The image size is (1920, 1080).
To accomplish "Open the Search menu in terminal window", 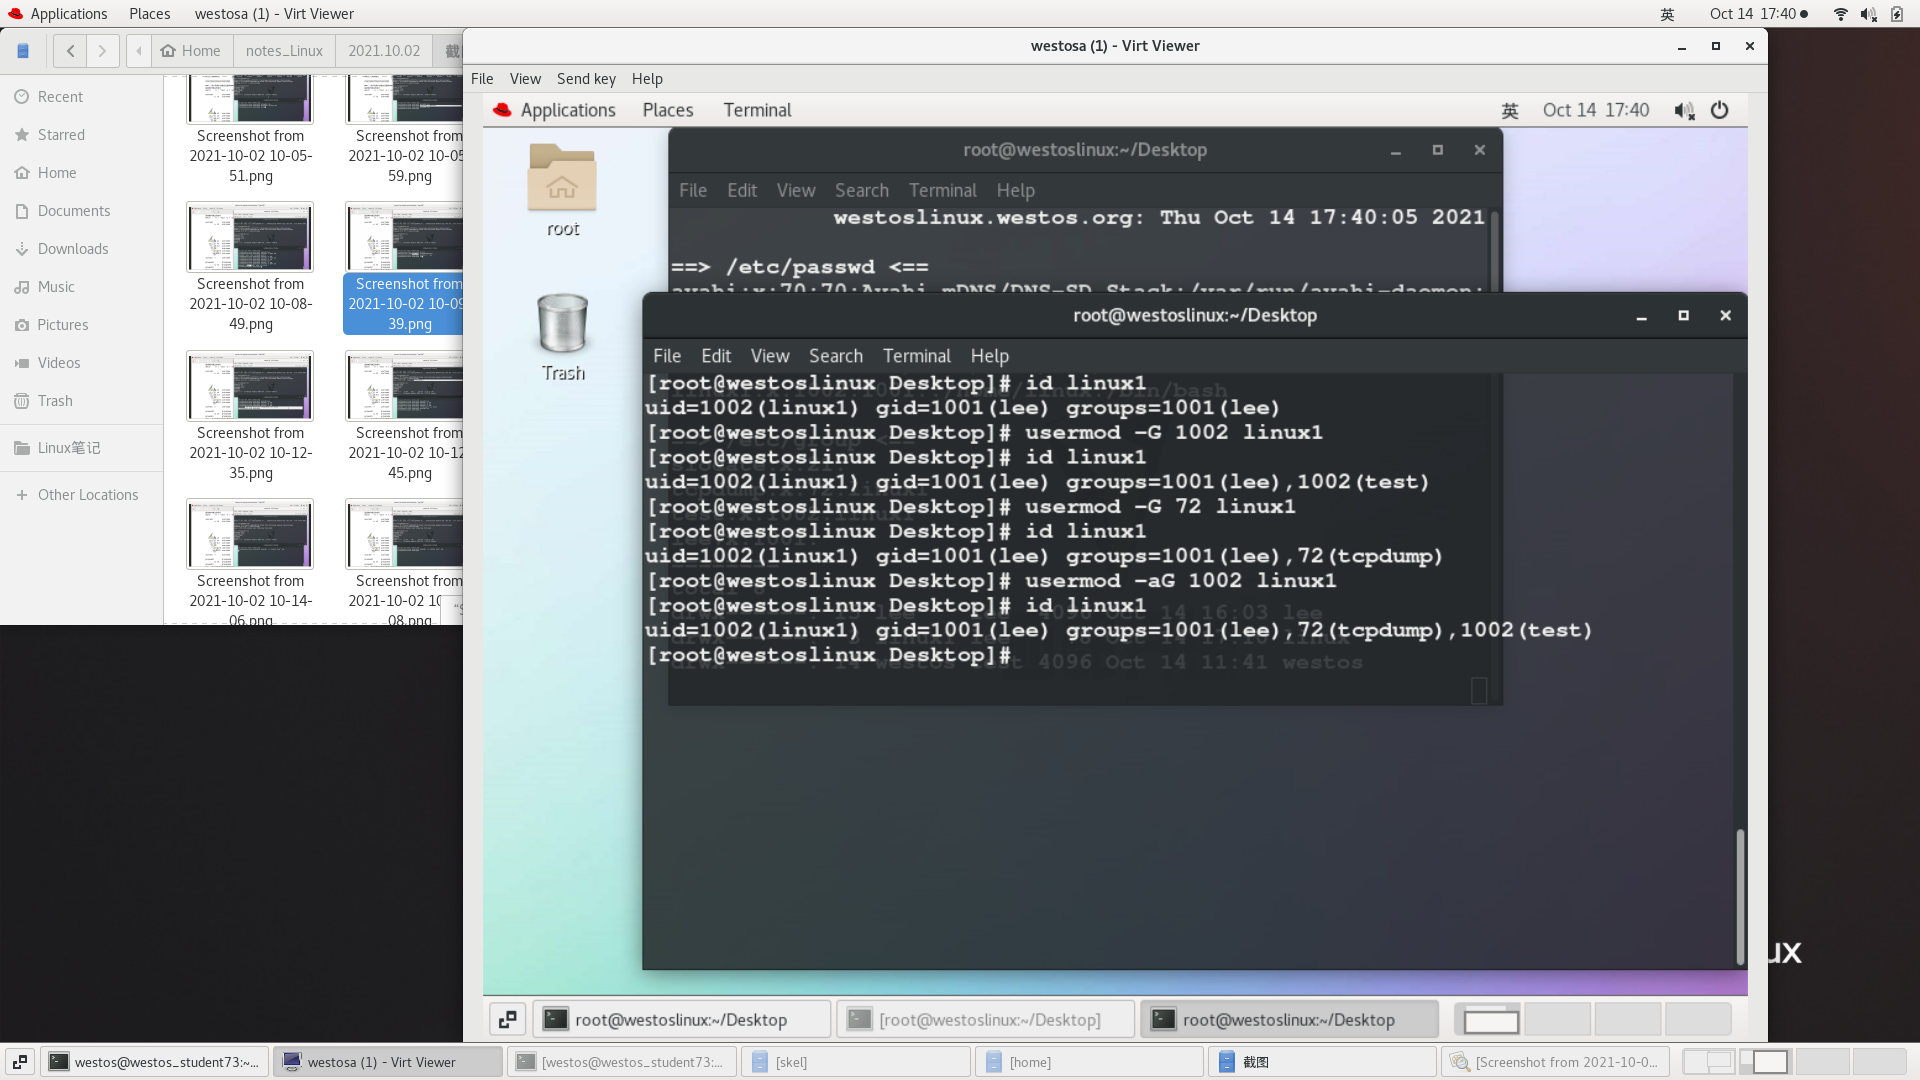I will point(835,355).
